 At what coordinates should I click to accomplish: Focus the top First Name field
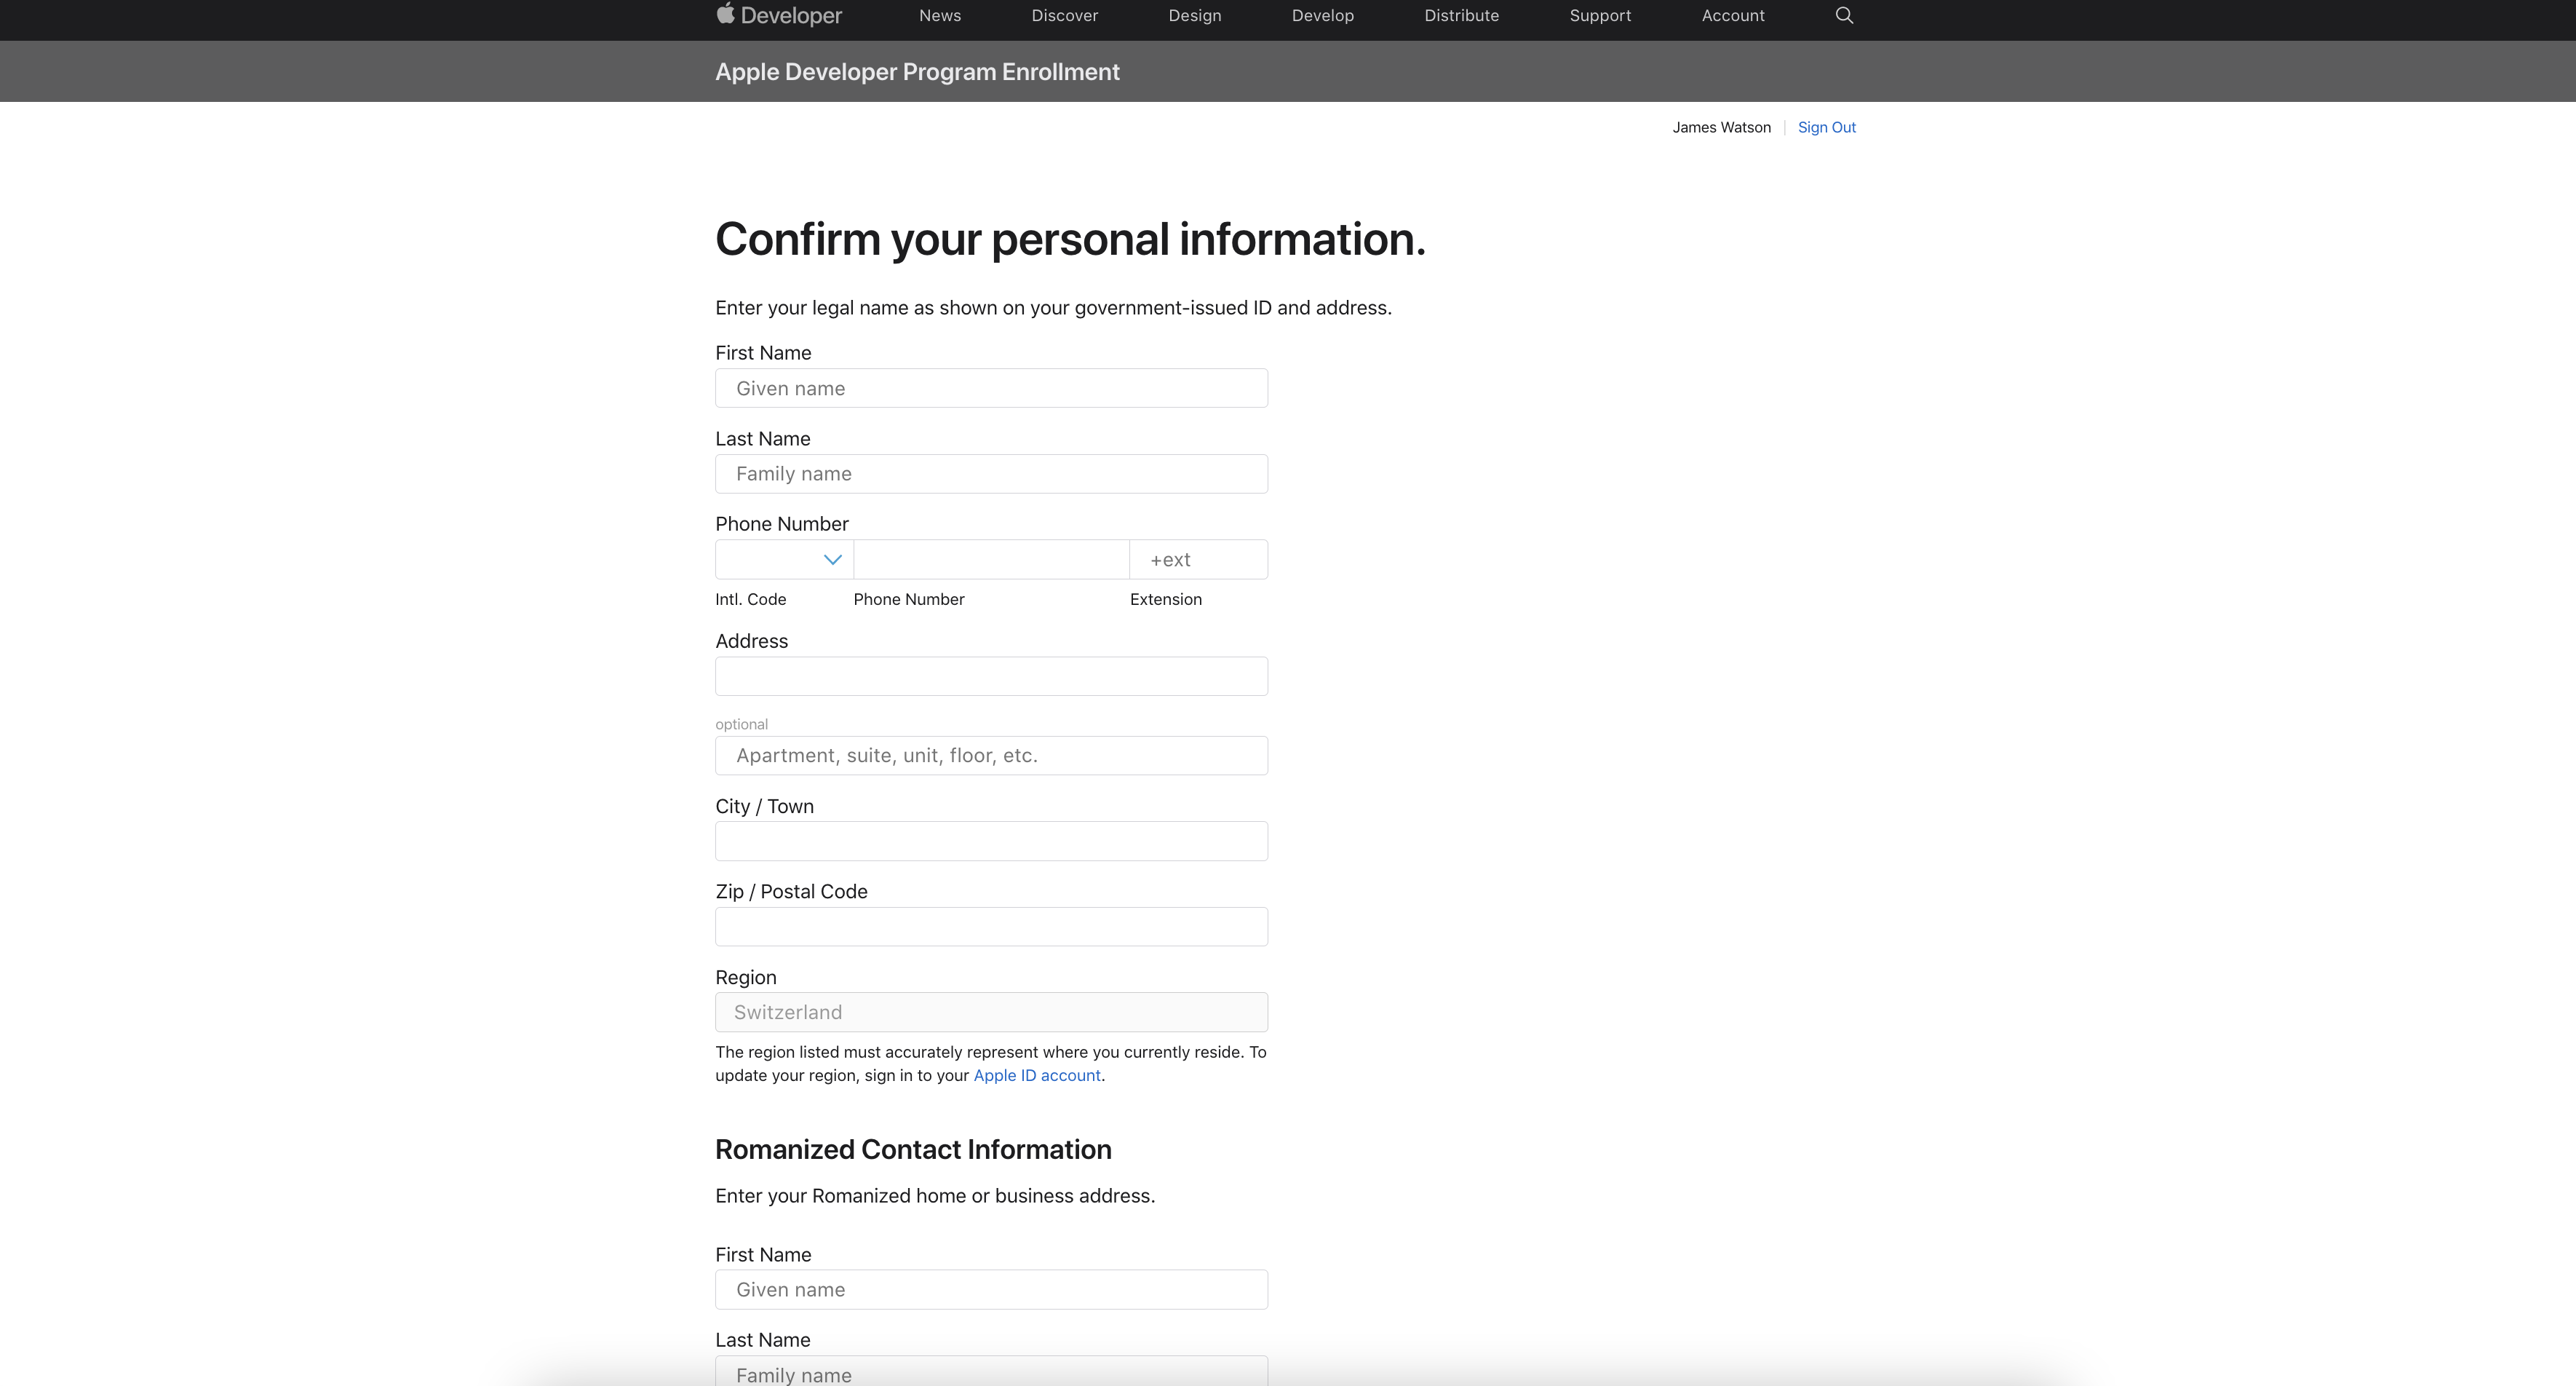coord(991,388)
